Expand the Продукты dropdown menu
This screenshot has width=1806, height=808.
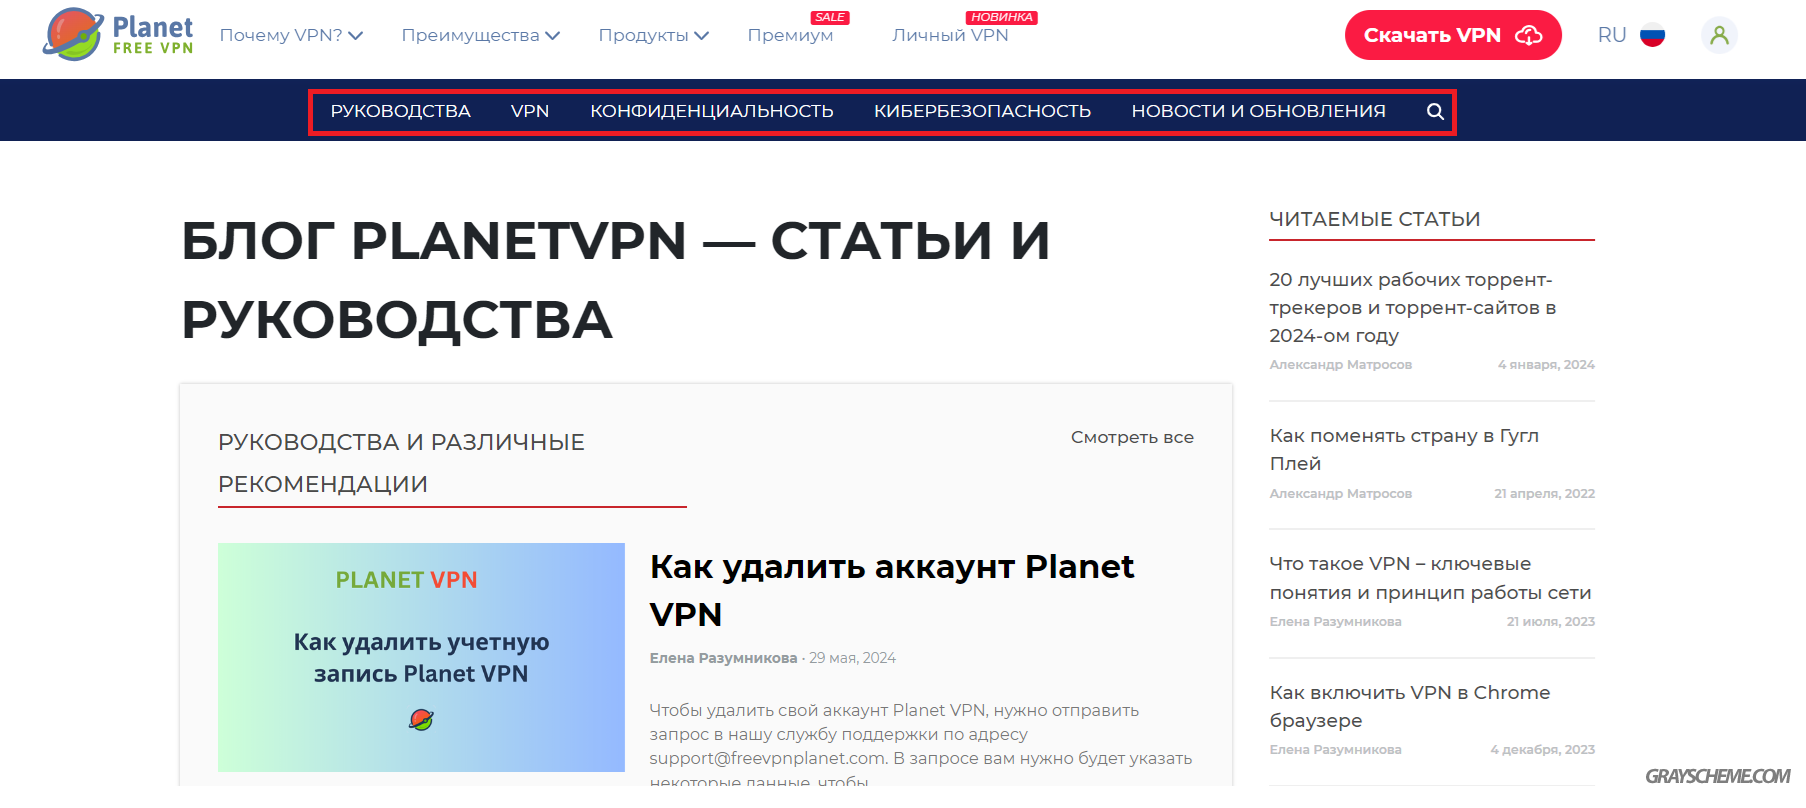[653, 35]
